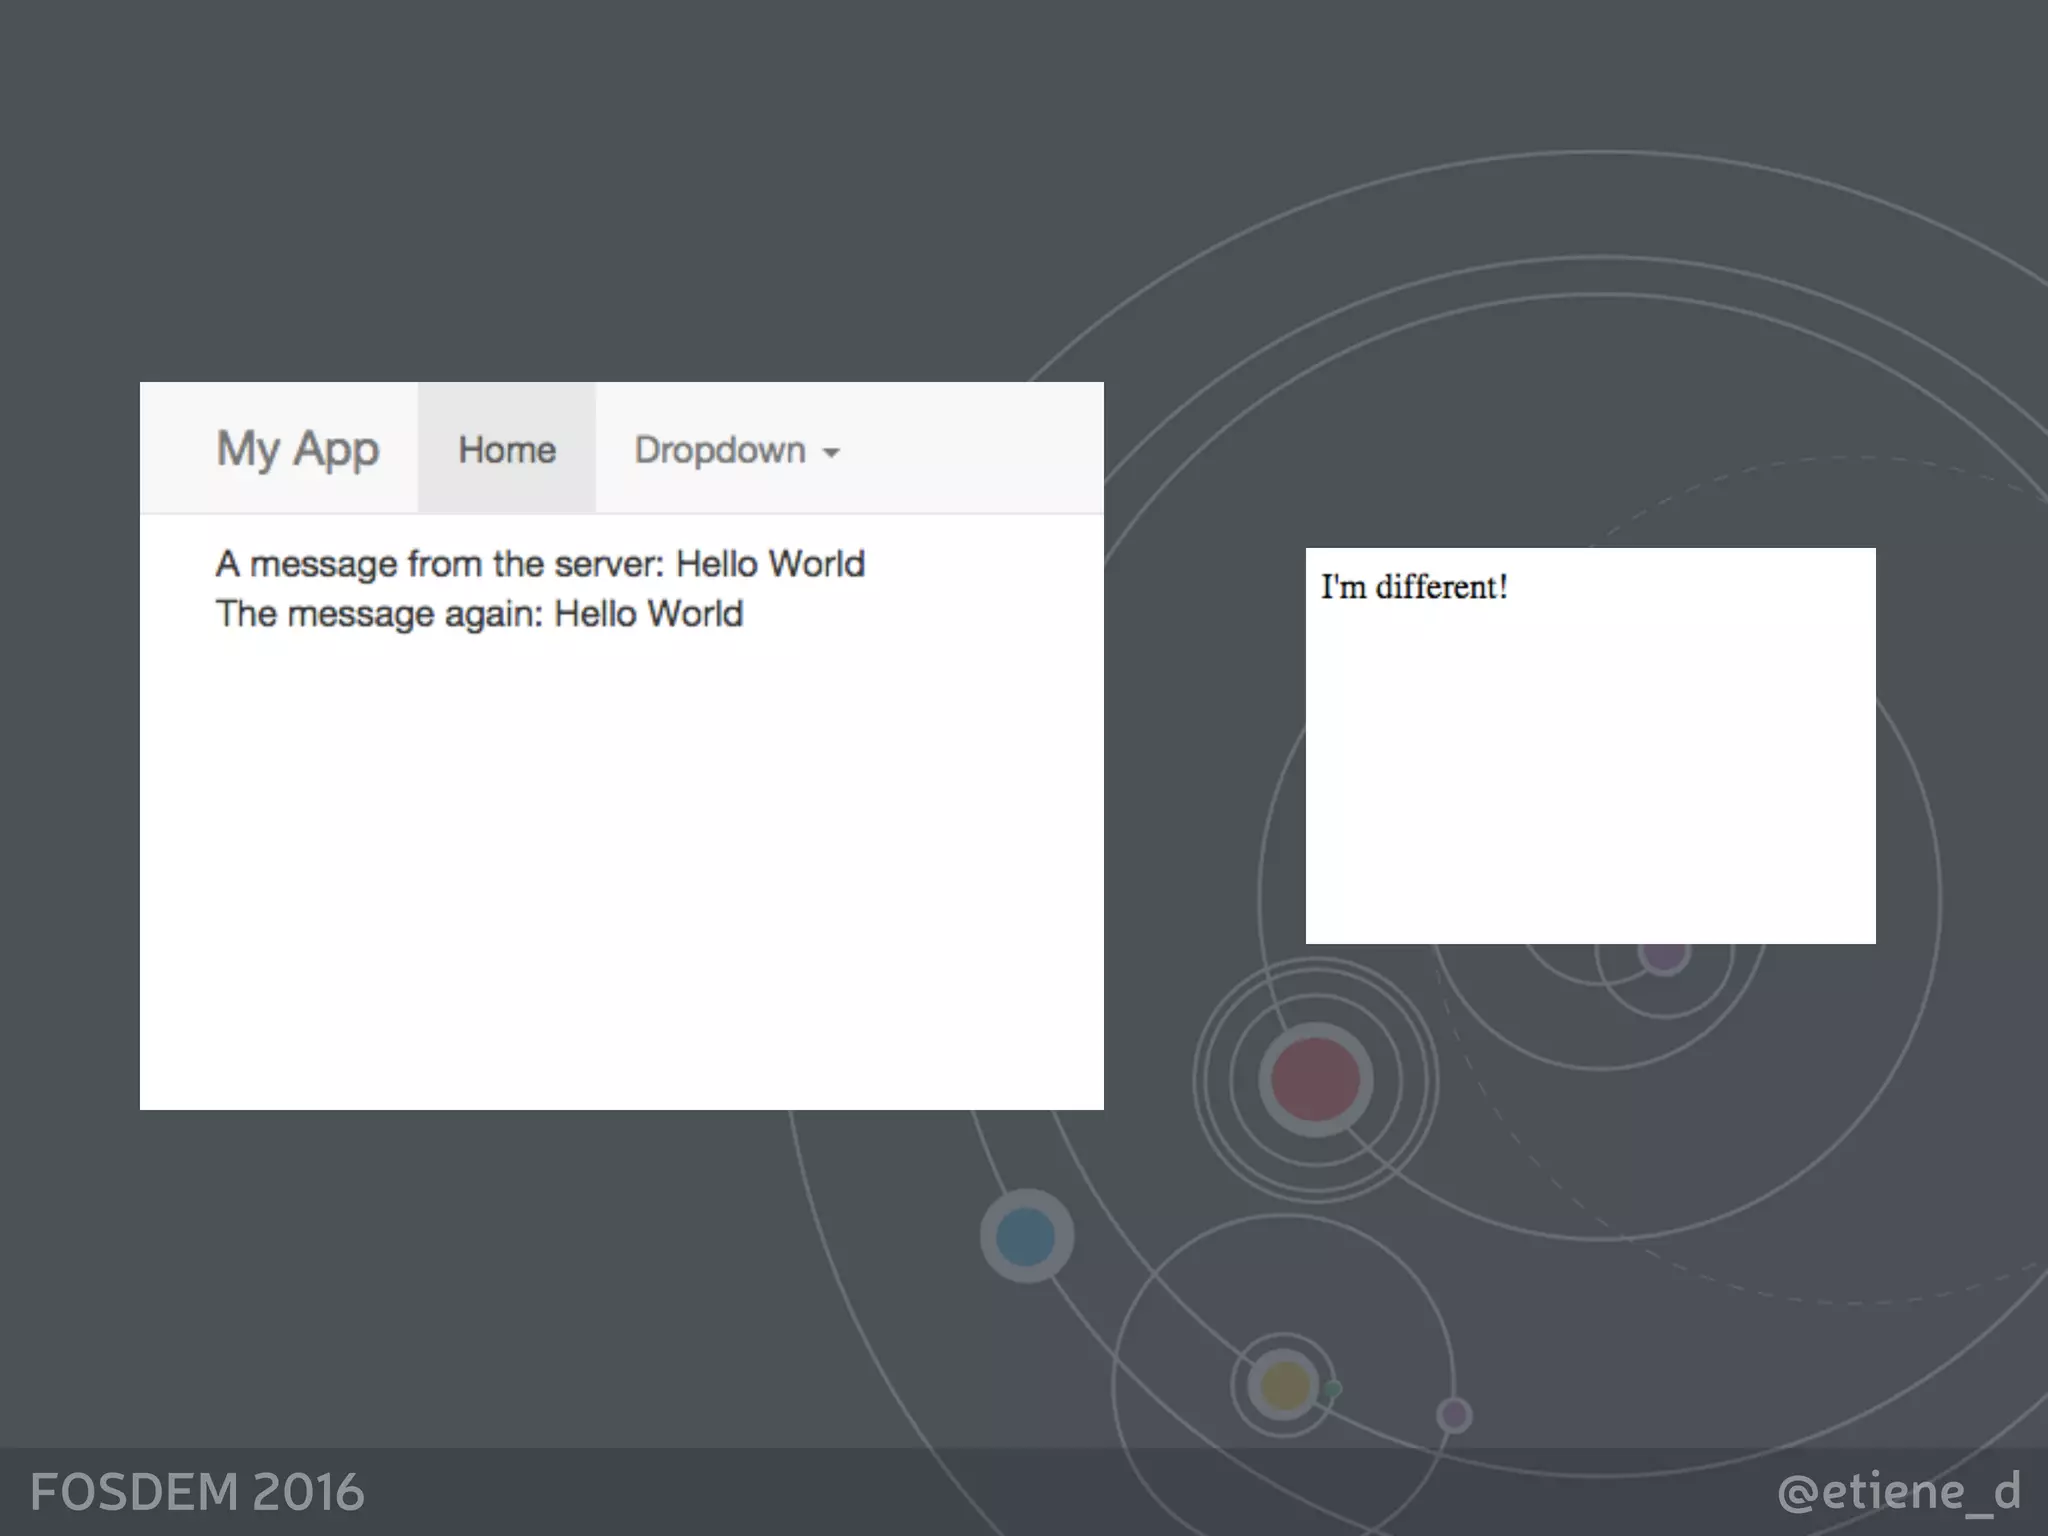2048x1536 pixels.
Task: Click the FOSDEM 2016 footer label
Action: tap(197, 1492)
